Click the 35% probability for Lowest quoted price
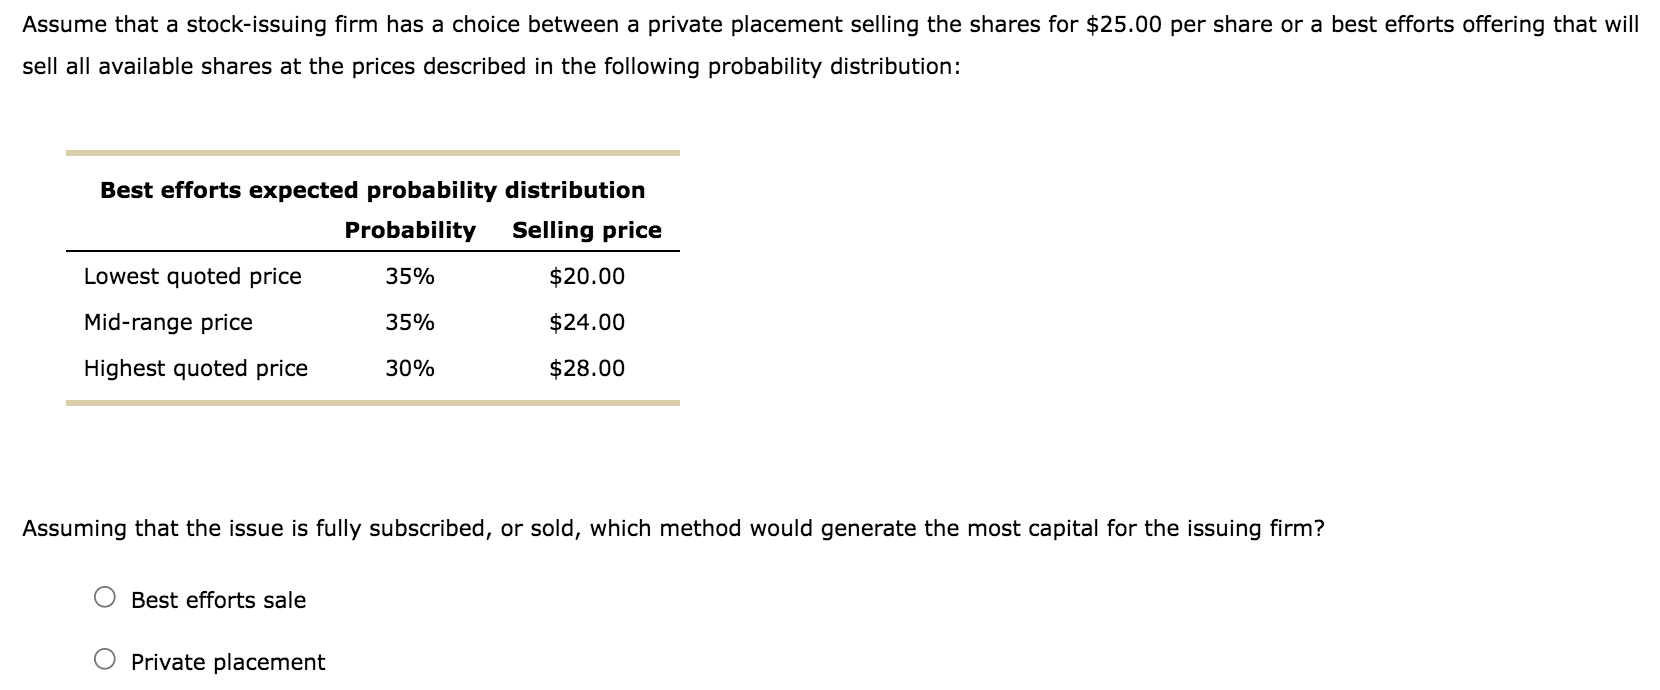1660x690 pixels. pyautogui.click(x=408, y=276)
